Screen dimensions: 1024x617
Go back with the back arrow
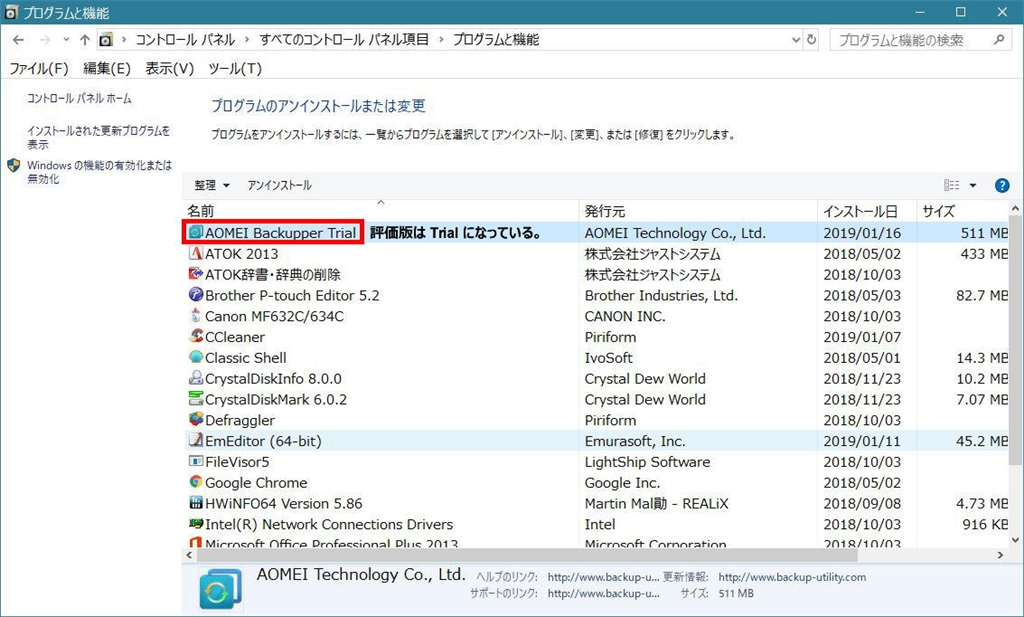[18, 40]
